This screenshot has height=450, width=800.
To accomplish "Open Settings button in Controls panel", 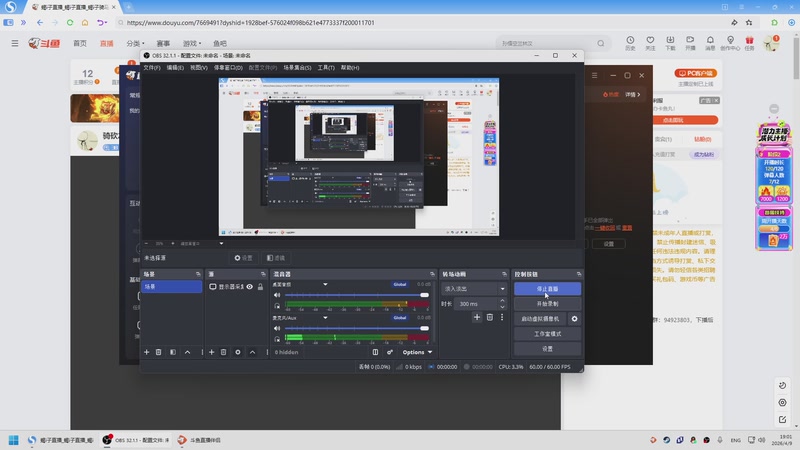I will pos(547,348).
